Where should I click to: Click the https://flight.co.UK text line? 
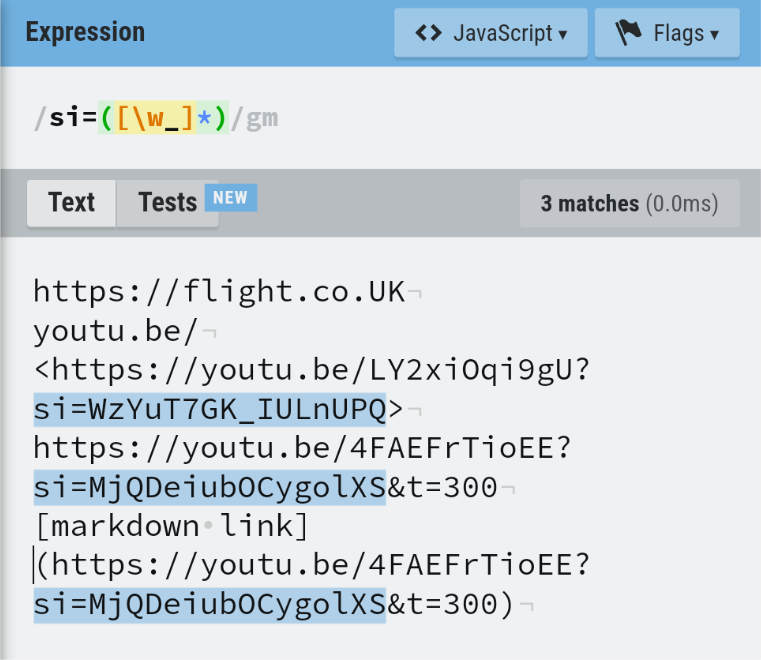[x=218, y=292]
